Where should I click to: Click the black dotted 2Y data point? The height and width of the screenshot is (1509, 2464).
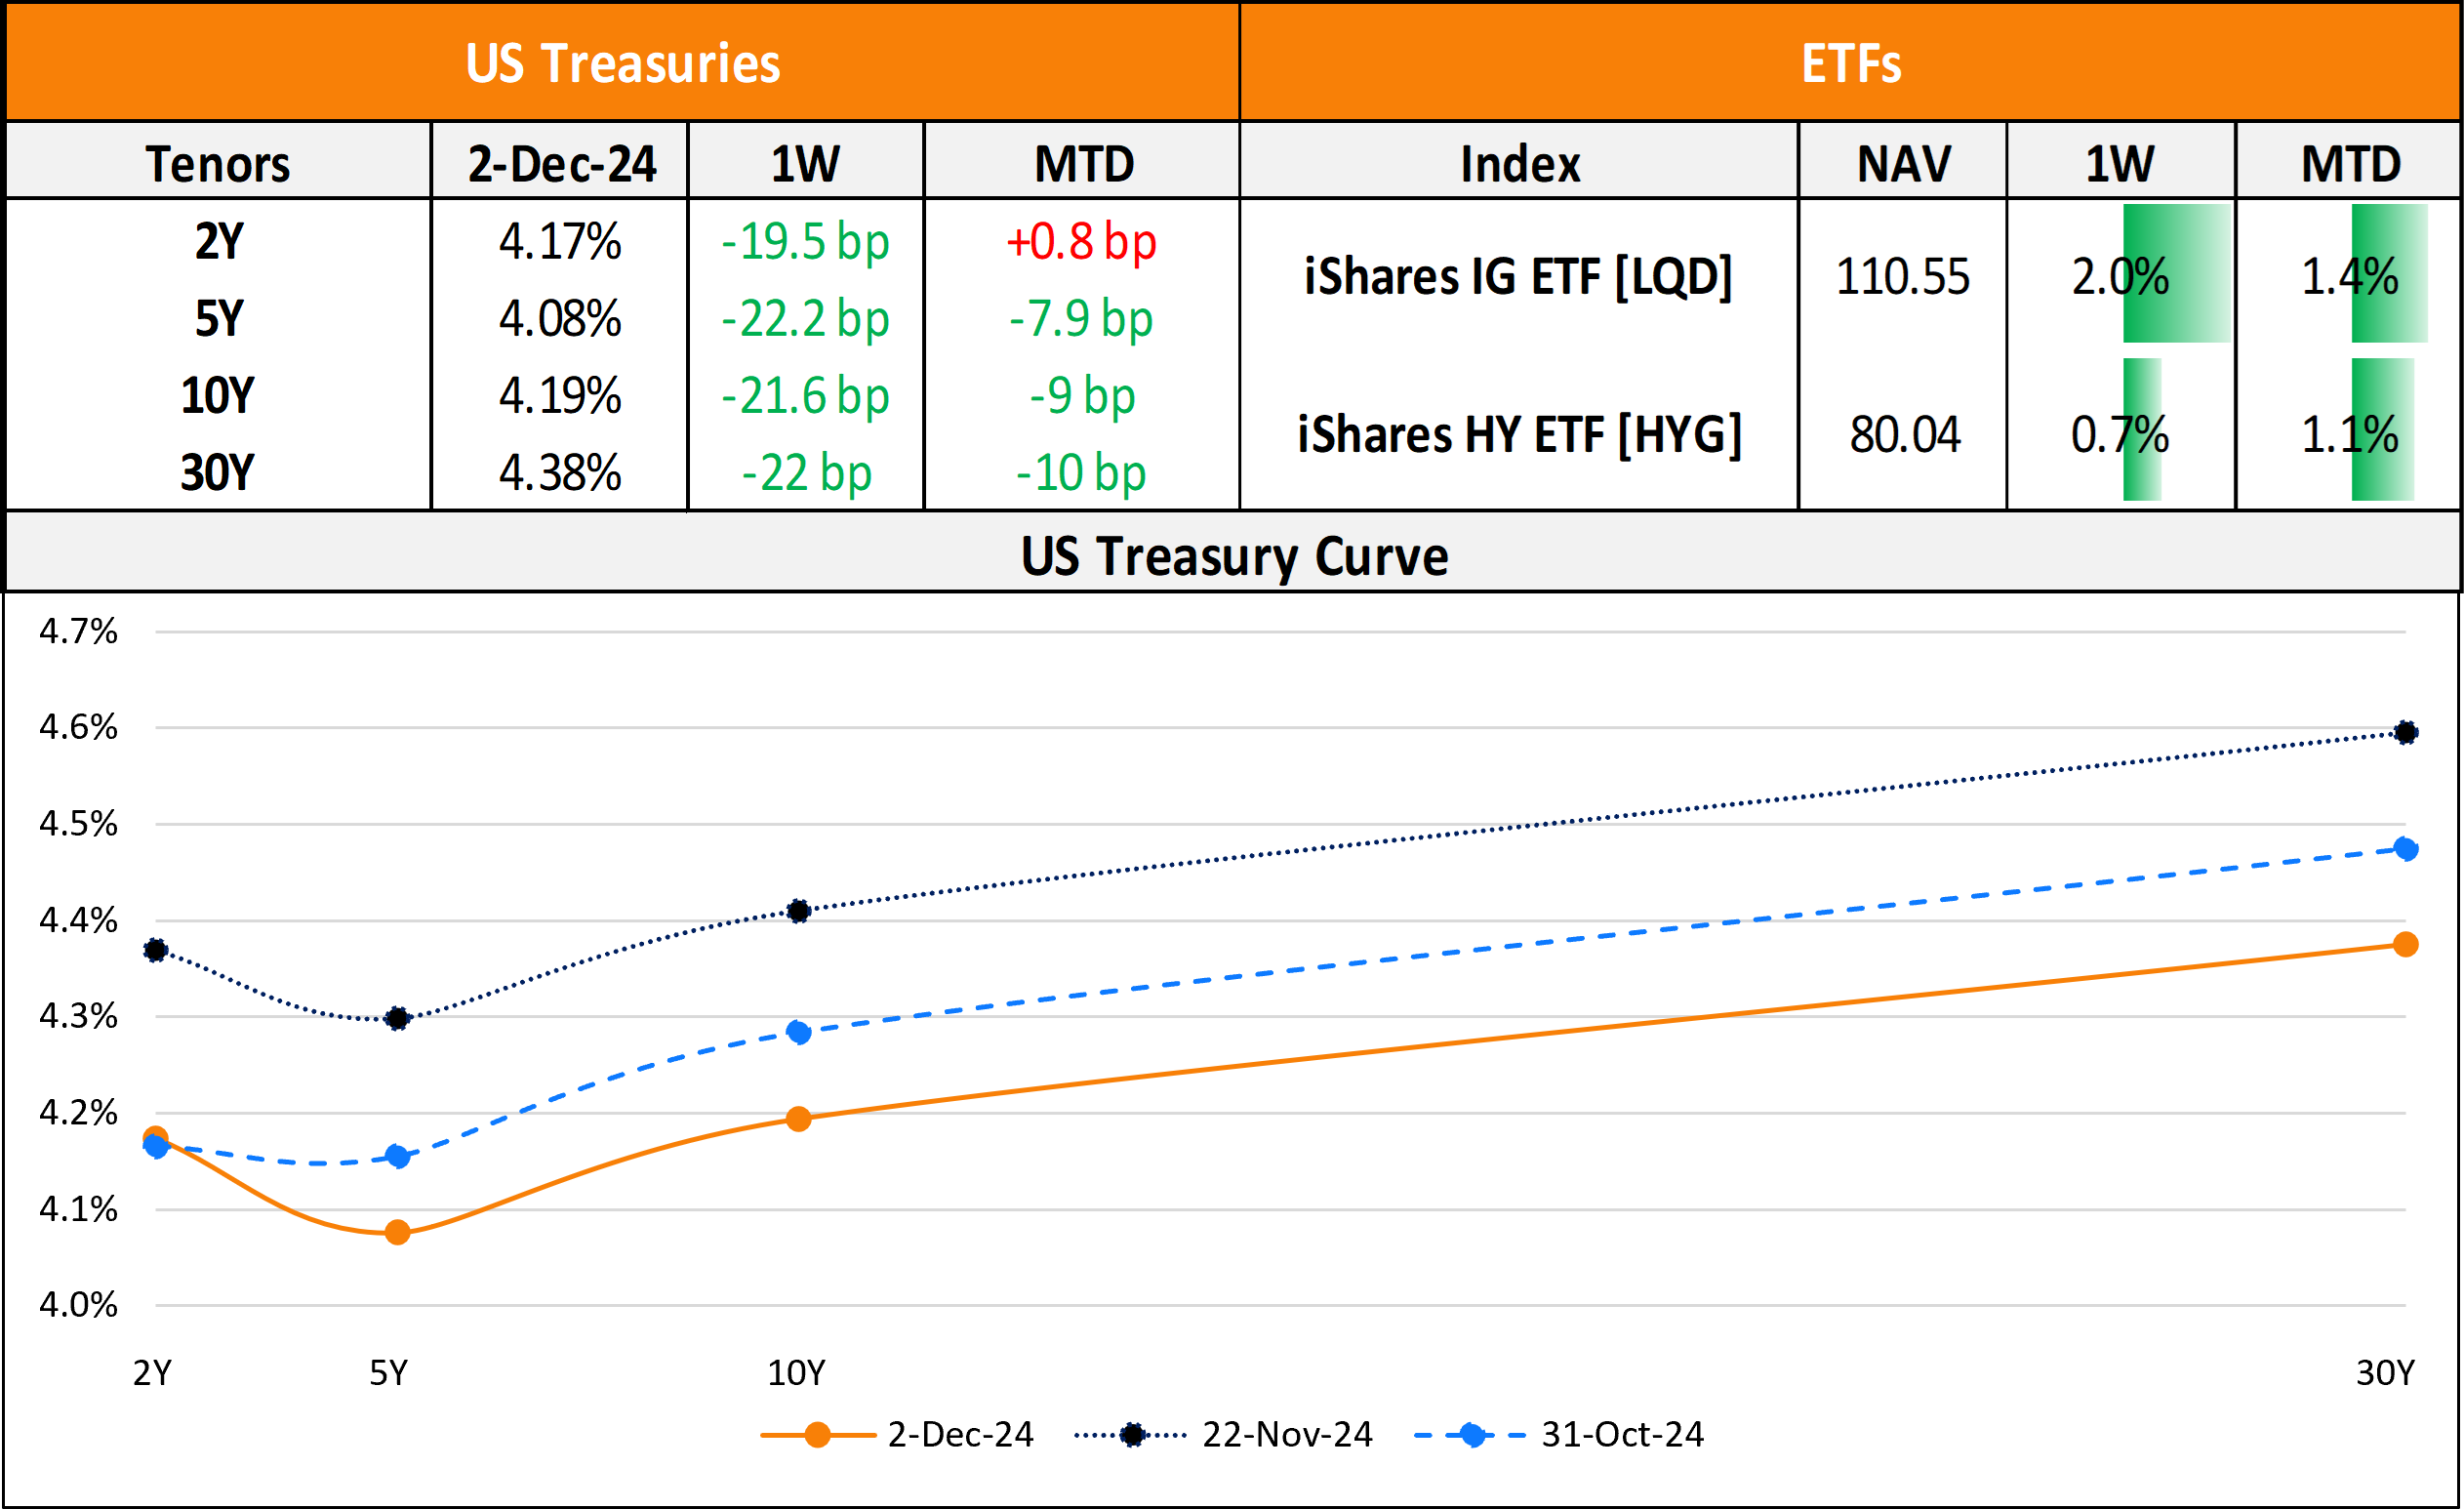point(155,950)
